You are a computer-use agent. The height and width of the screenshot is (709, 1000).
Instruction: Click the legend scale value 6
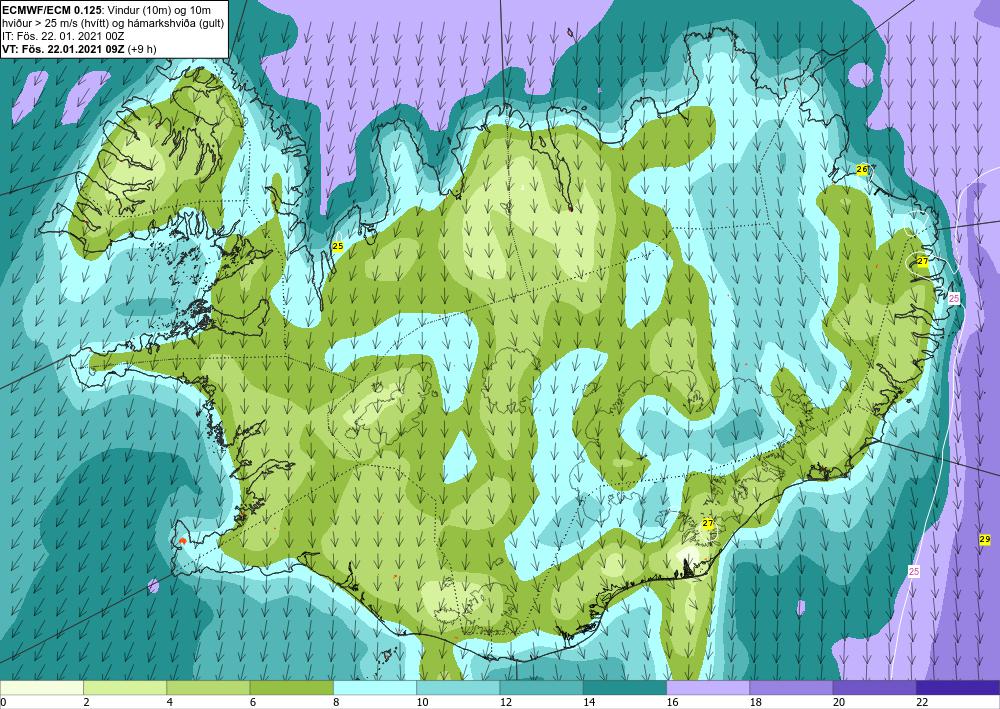(253, 702)
